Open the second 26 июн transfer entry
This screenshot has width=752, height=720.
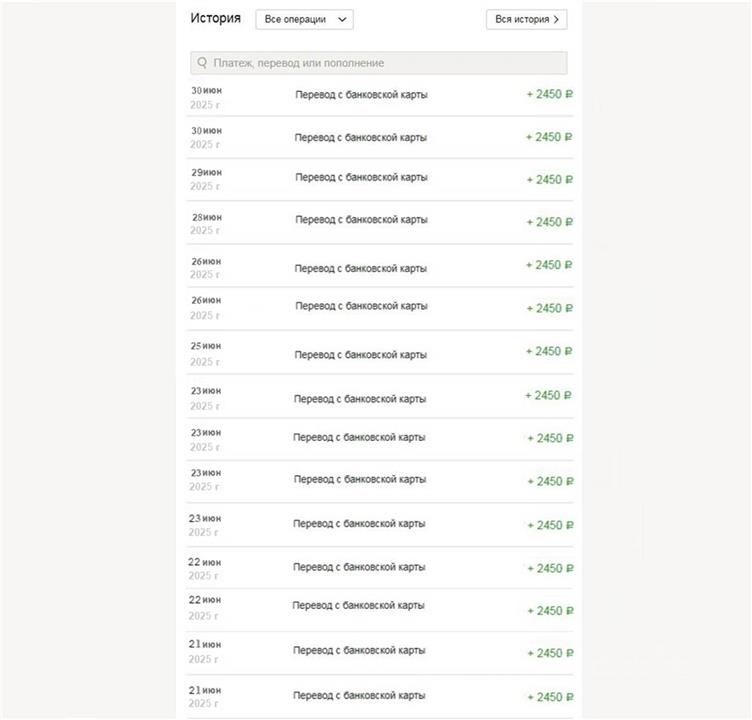(361, 306)
